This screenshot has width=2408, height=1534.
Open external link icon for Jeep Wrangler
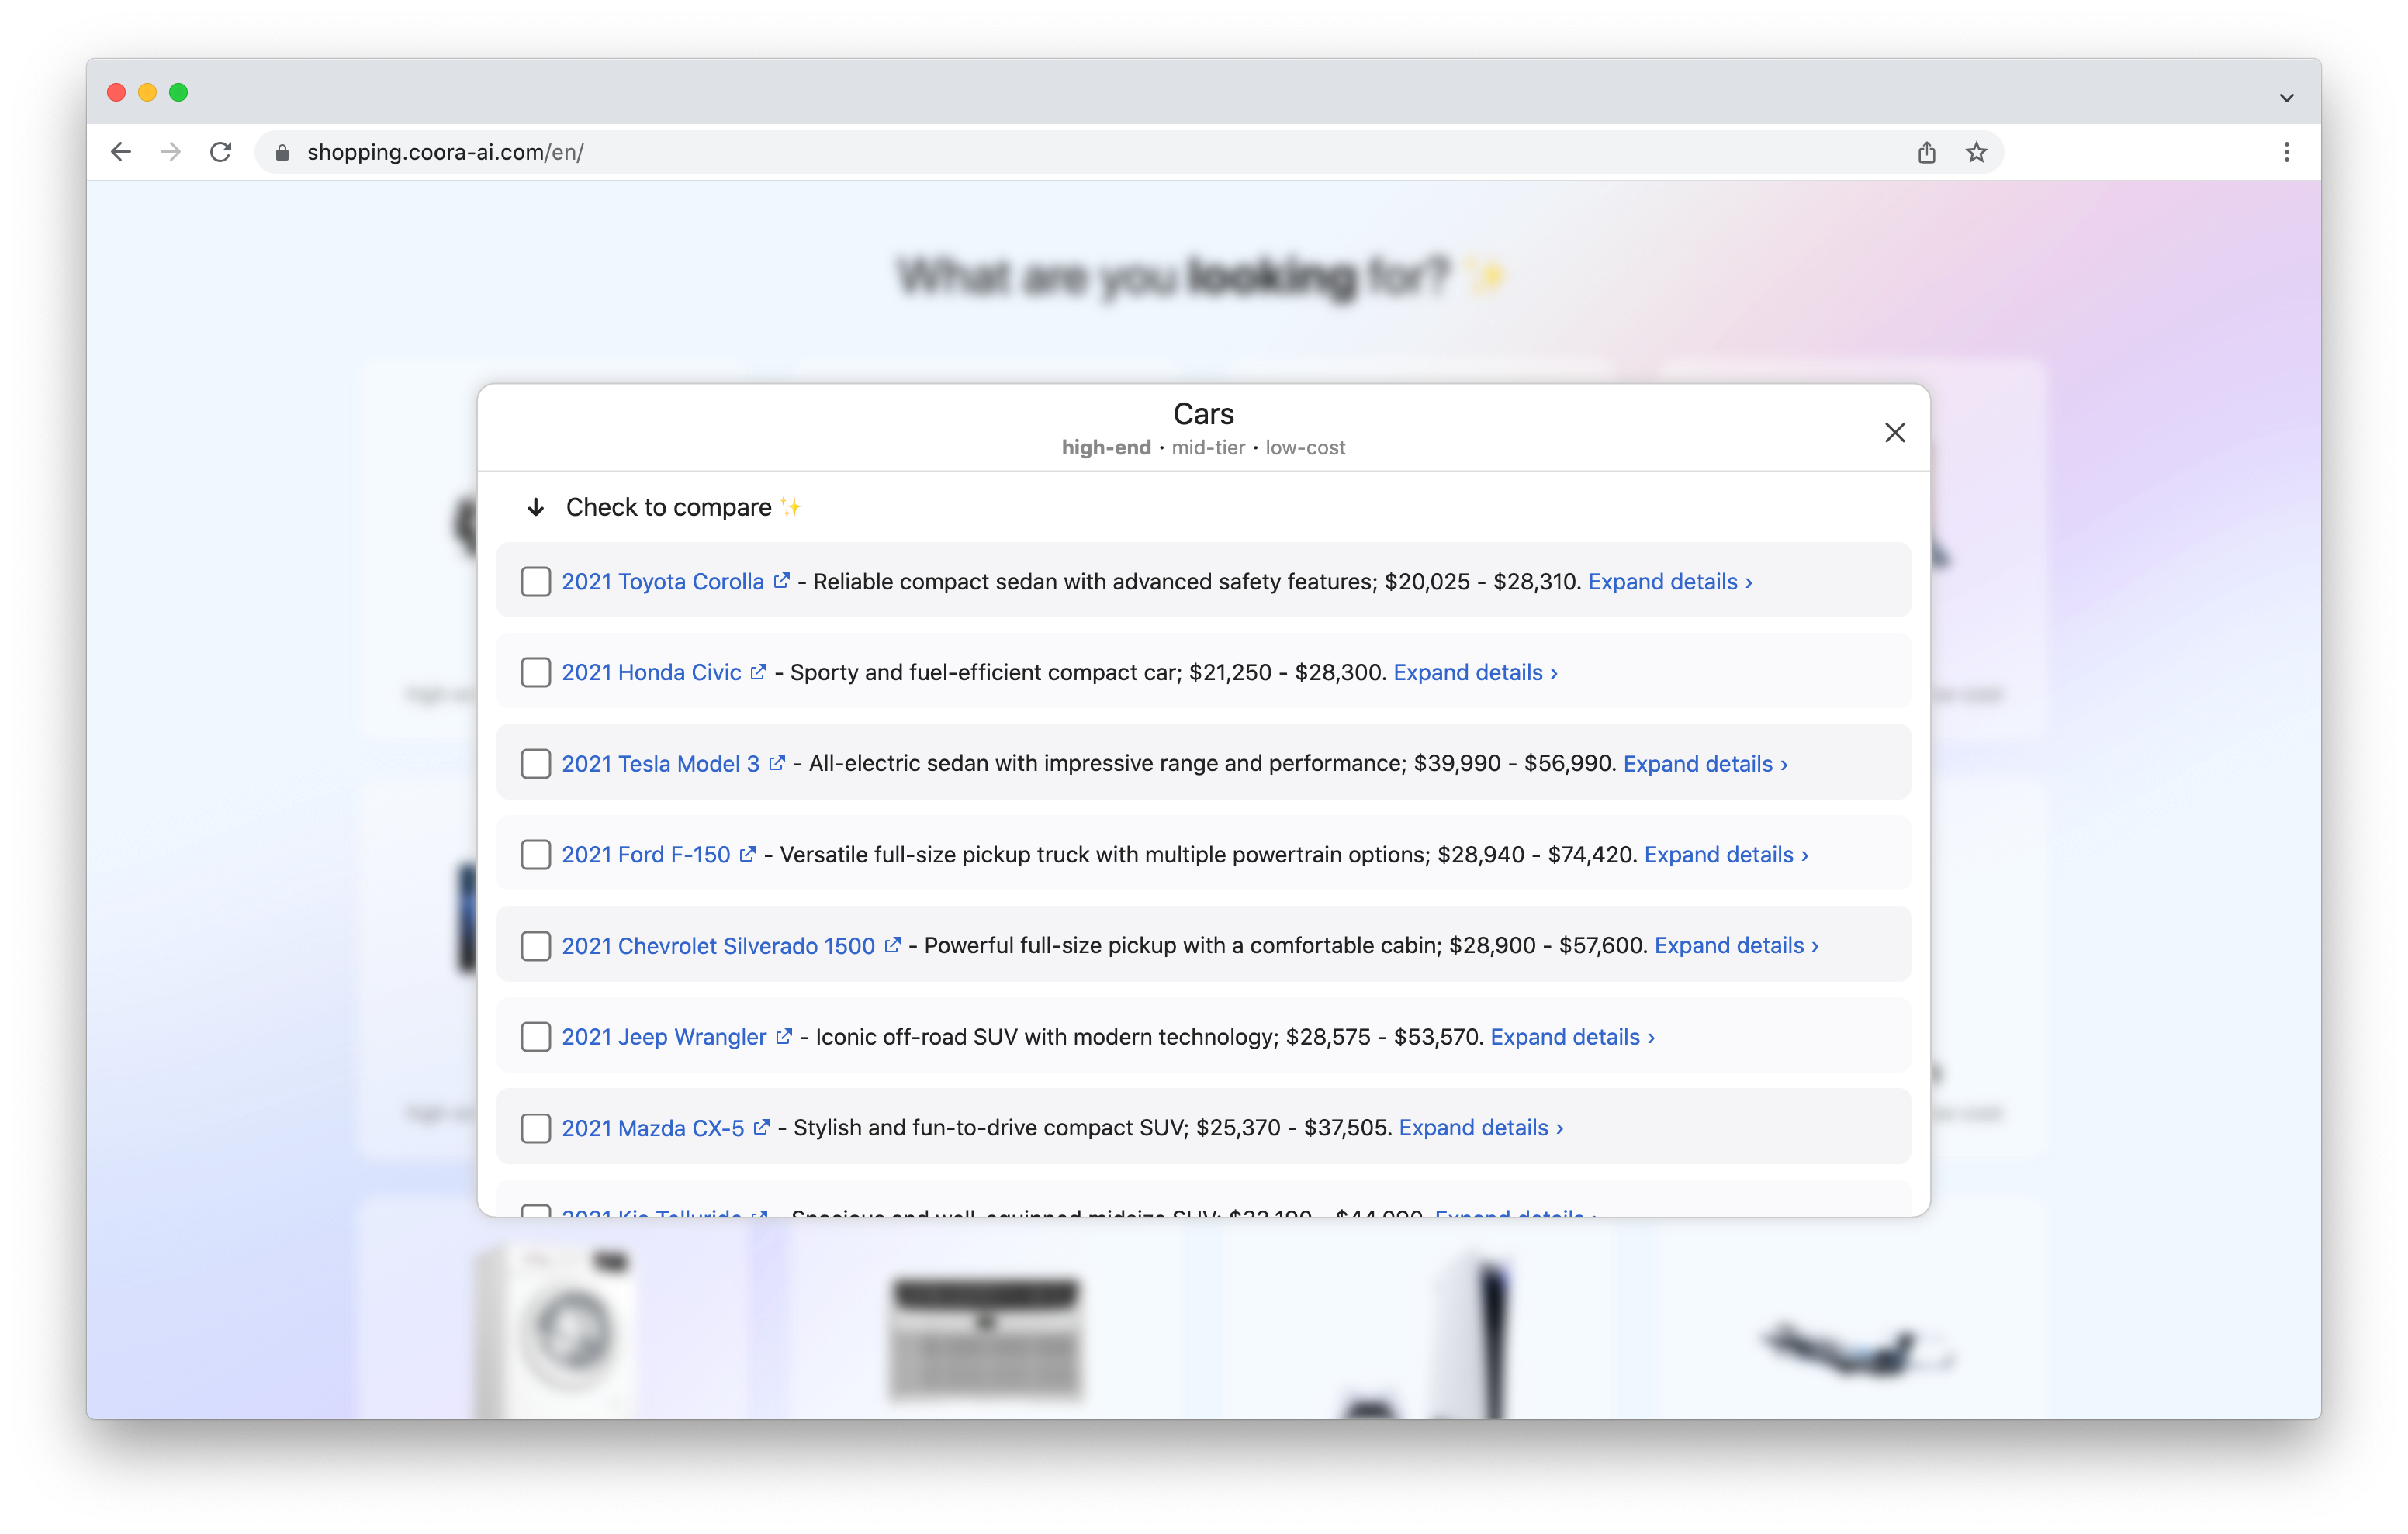[x=784, y=1036]
